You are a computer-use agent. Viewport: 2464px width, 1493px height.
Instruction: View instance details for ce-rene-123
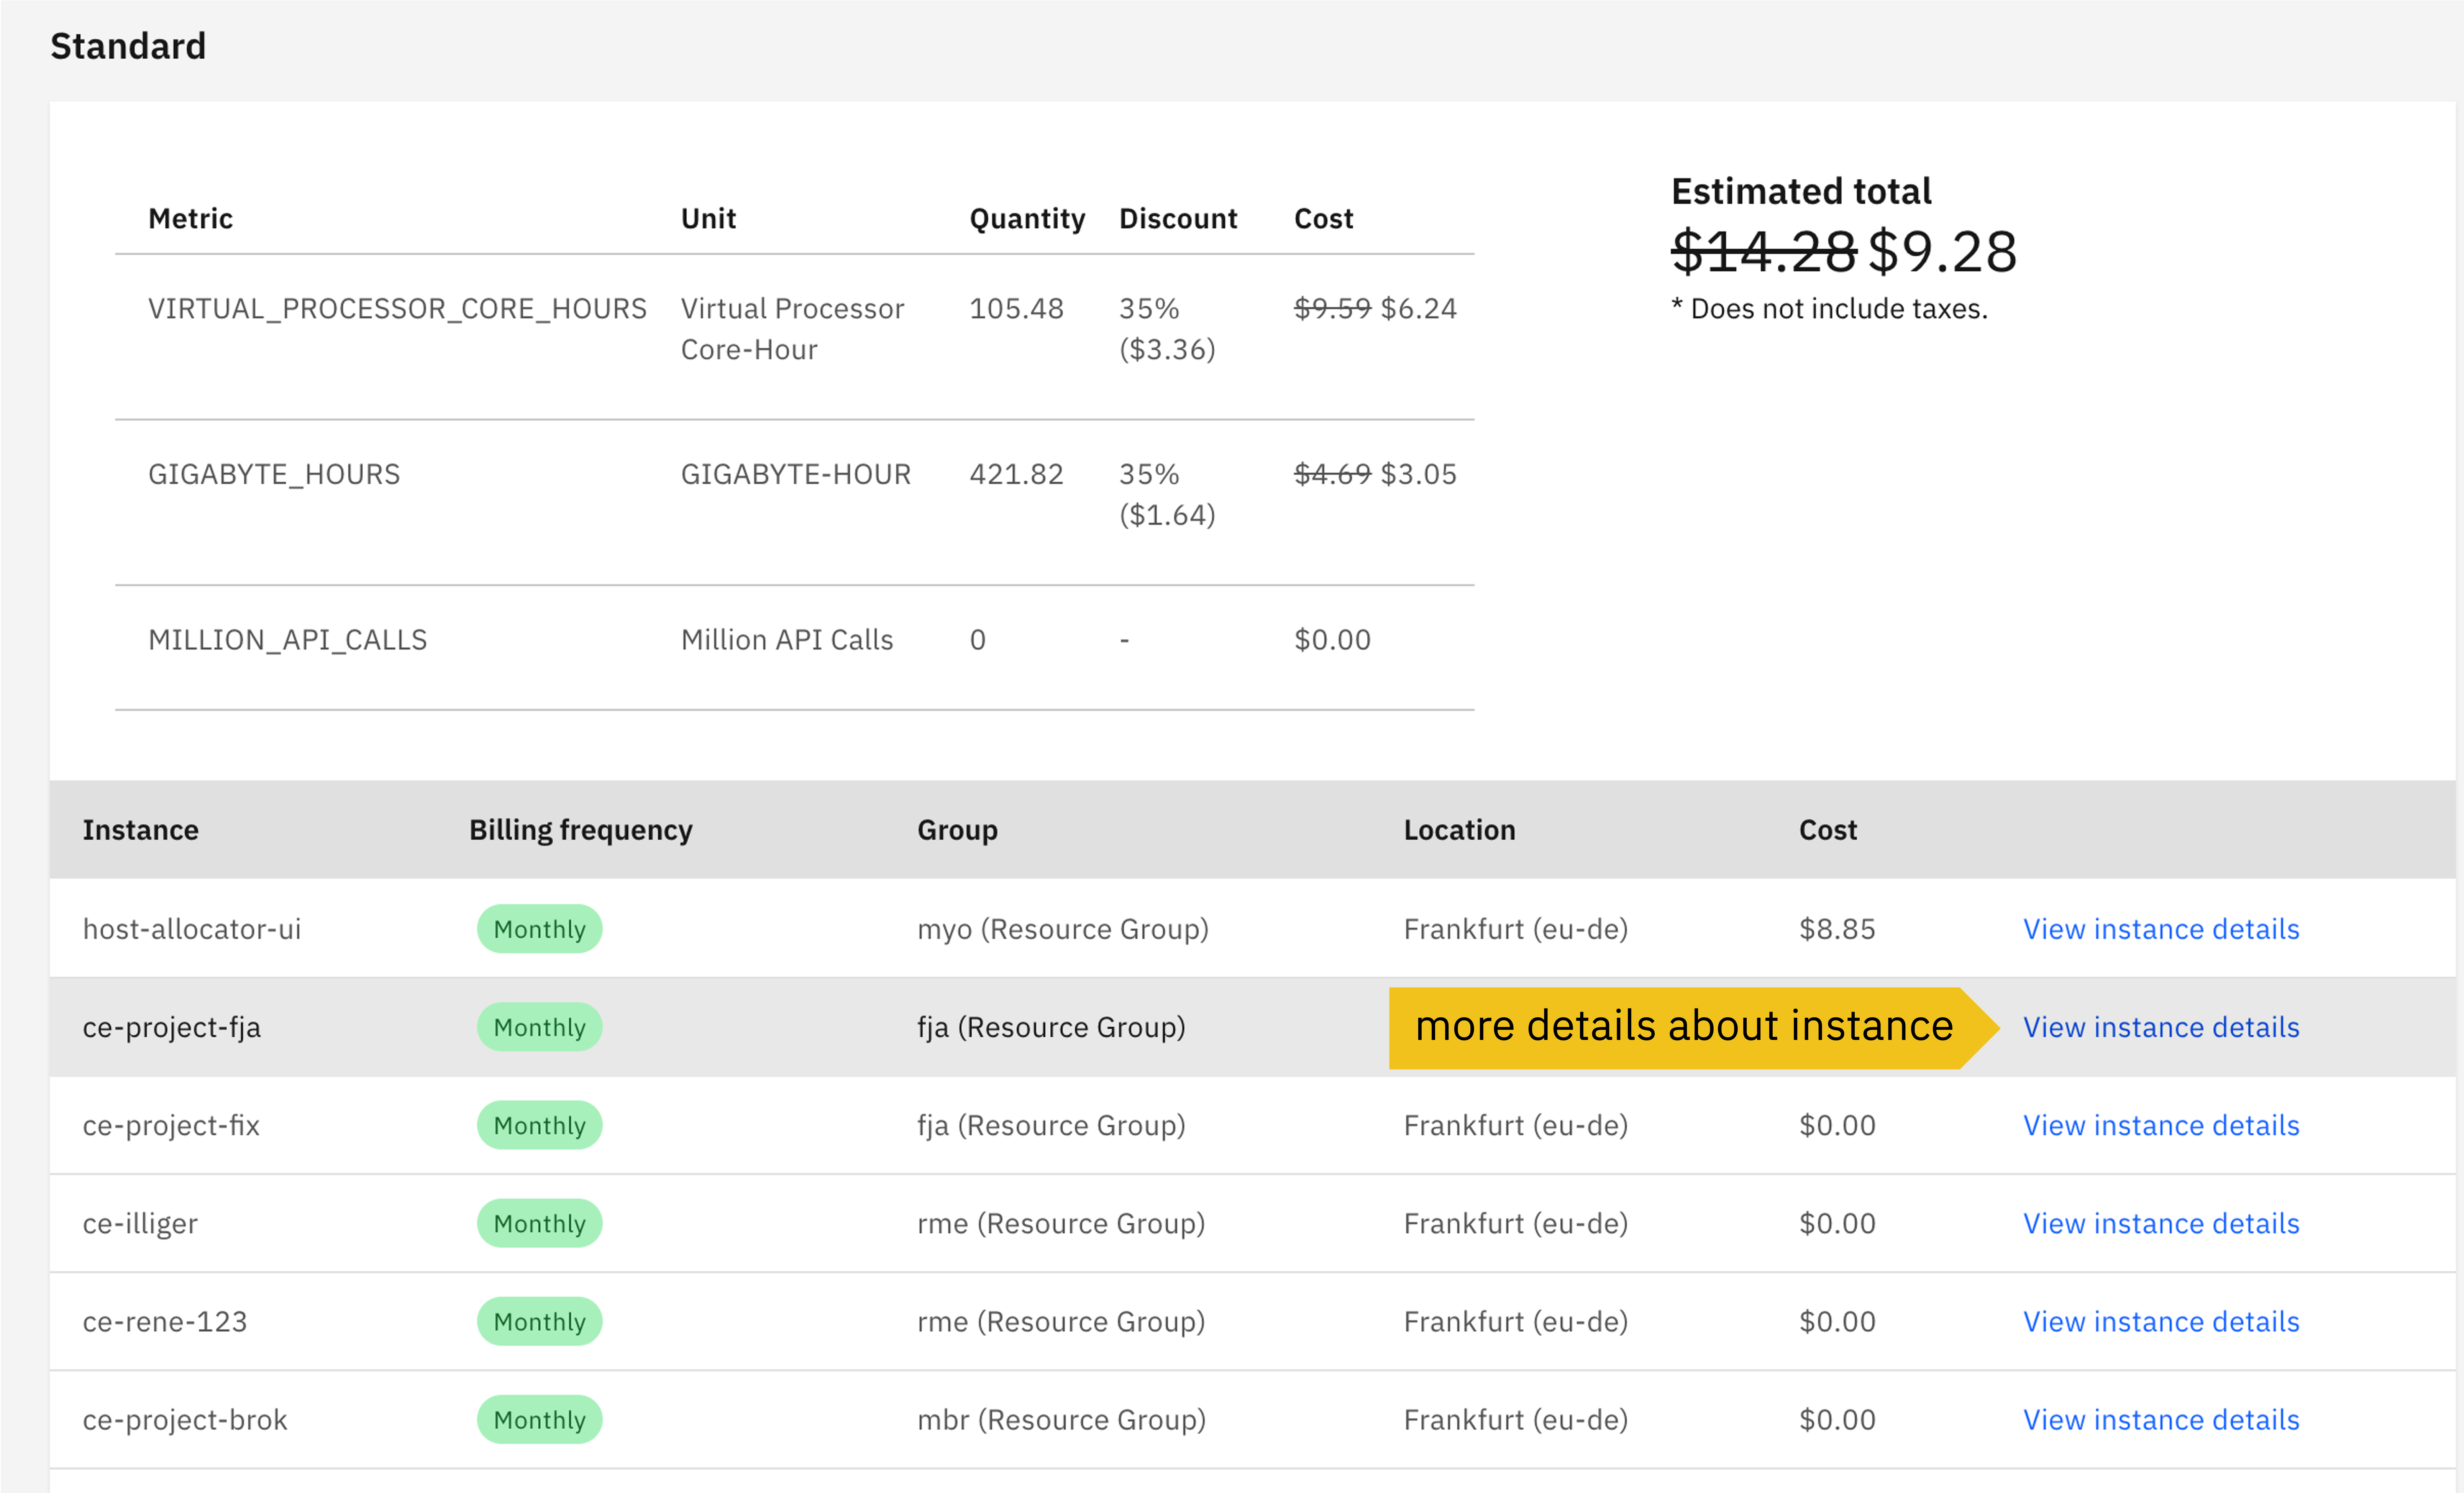(x=2160, y=1321)
